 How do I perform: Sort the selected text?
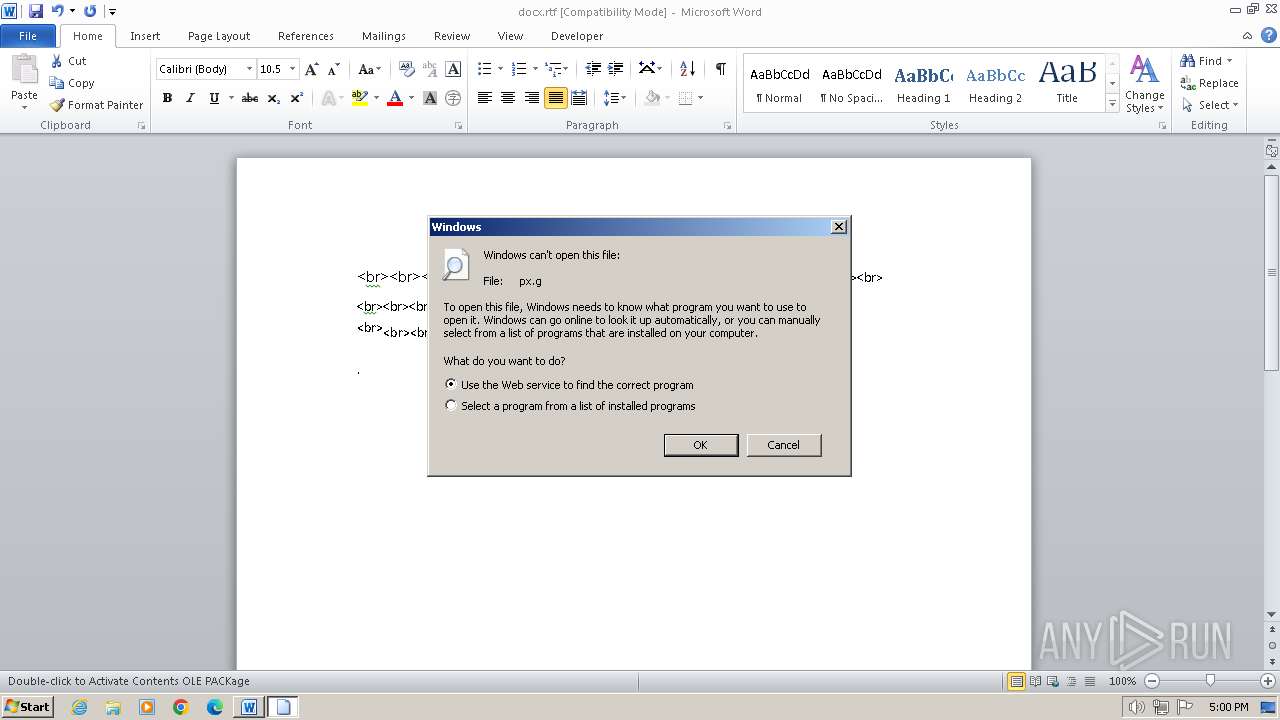tap(687, 69)
